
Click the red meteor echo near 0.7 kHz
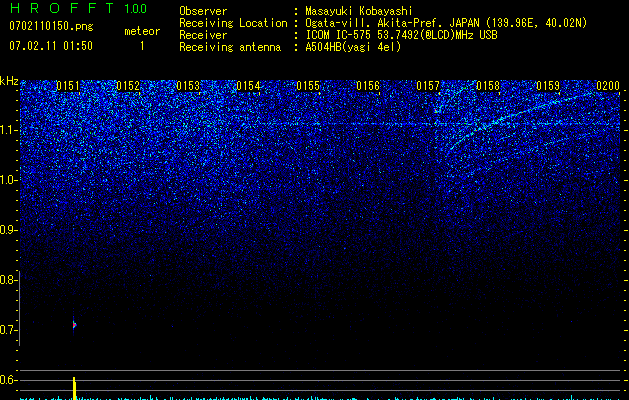pos(74,325)
